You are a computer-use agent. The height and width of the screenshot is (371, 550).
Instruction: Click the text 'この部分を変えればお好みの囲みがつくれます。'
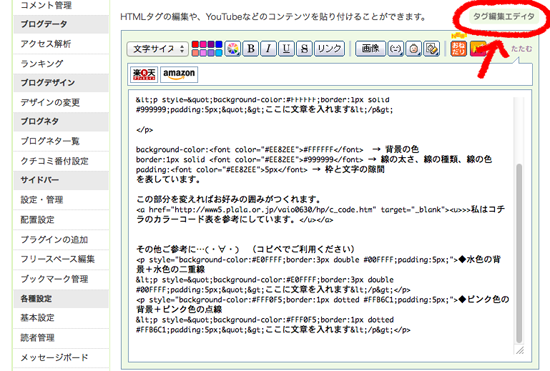click(228, 200)
